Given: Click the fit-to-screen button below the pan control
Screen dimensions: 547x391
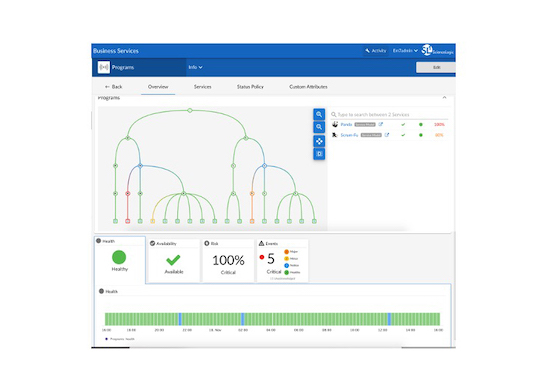Looking at the screenshot, I should 319,154.
